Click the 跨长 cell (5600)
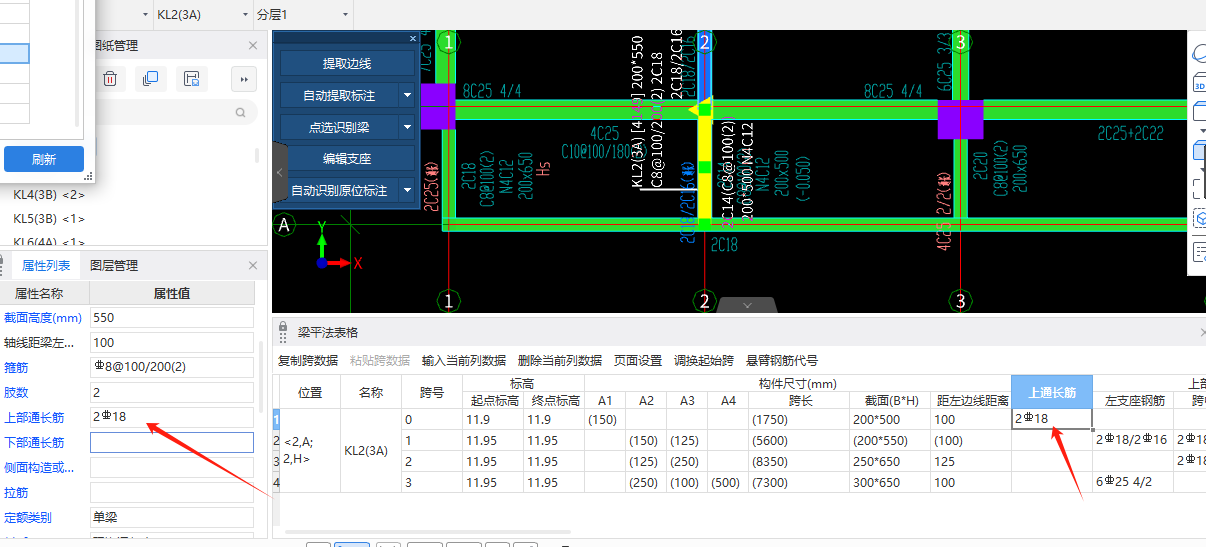The height and width of the screenshot is (547, 1206). [x=799, y=440]
